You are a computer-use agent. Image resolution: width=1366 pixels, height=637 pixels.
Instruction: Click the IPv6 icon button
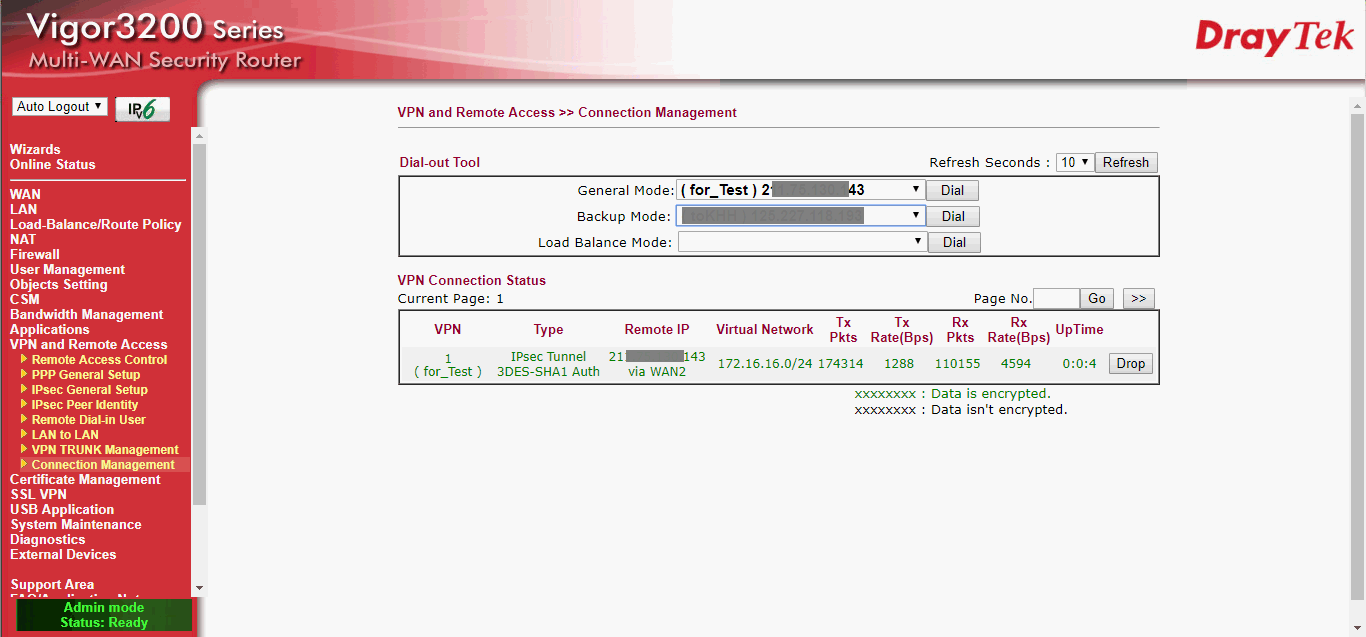pos(143,109)
